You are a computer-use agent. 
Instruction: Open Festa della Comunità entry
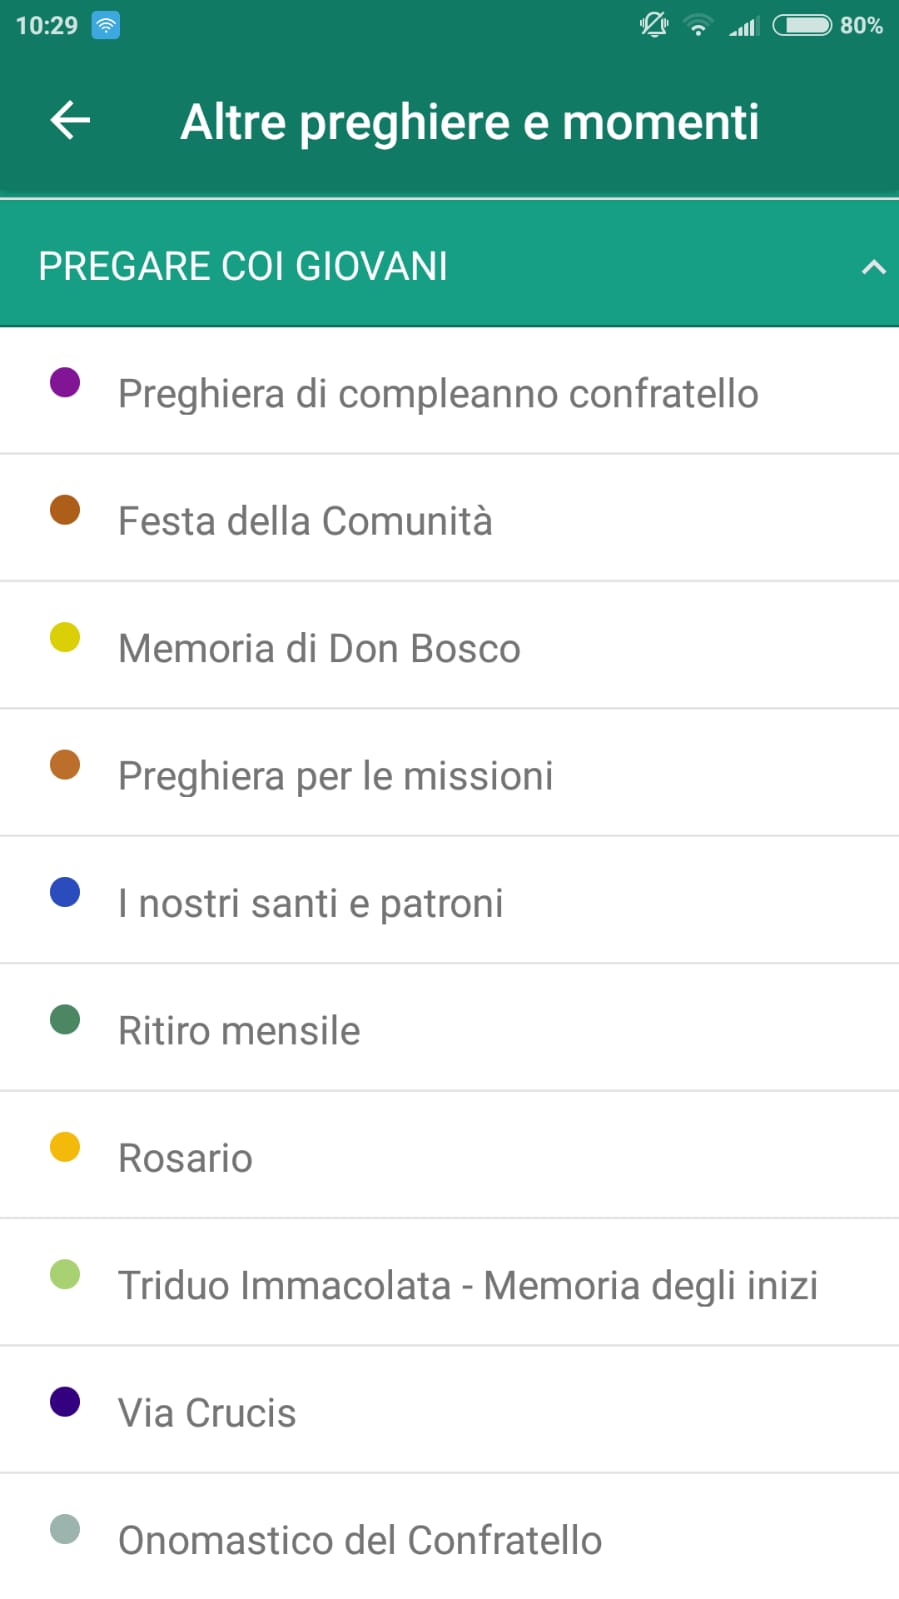point(305,521)
